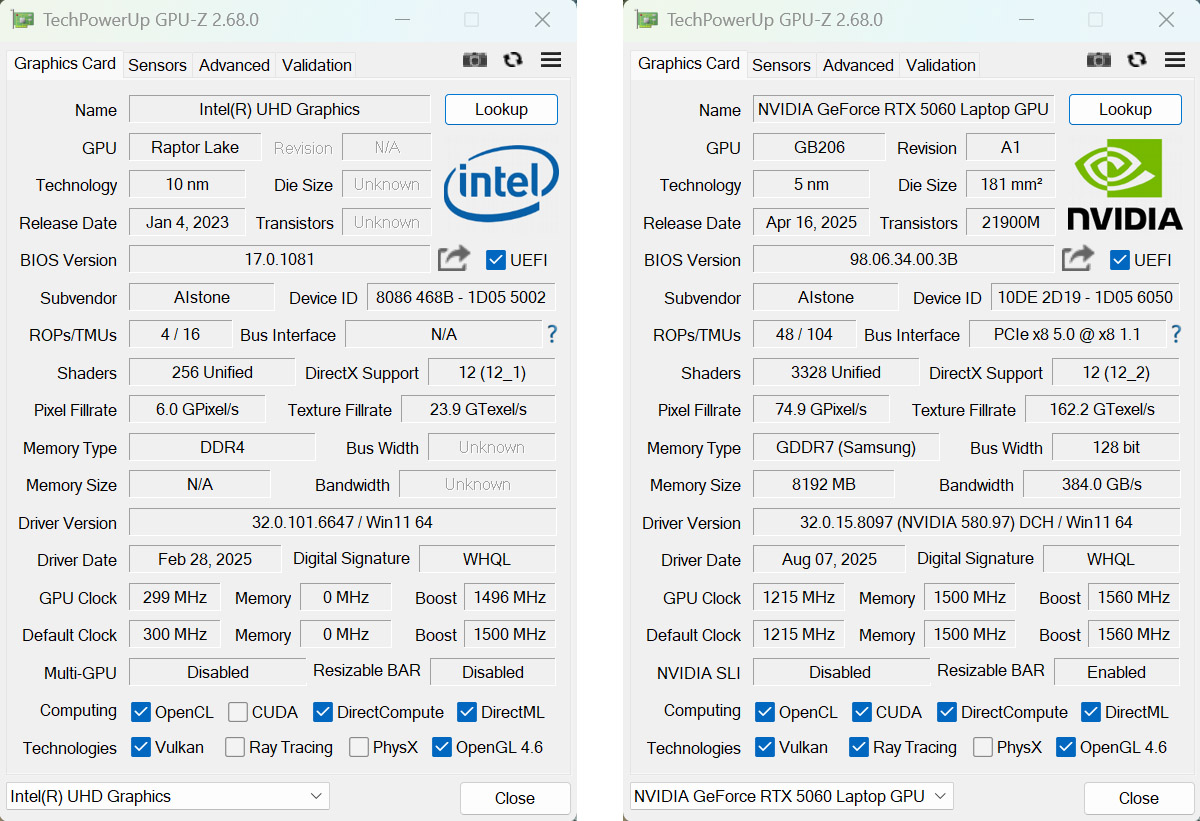Screen dimensions: 1200x821
Task: Click the refresh icon in NVIDIA window
Action: click(1137, 60)
